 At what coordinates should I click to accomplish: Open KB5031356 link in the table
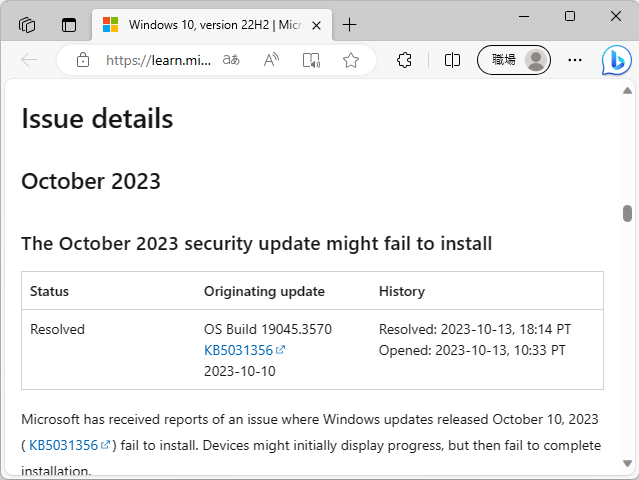pos(239,350)
